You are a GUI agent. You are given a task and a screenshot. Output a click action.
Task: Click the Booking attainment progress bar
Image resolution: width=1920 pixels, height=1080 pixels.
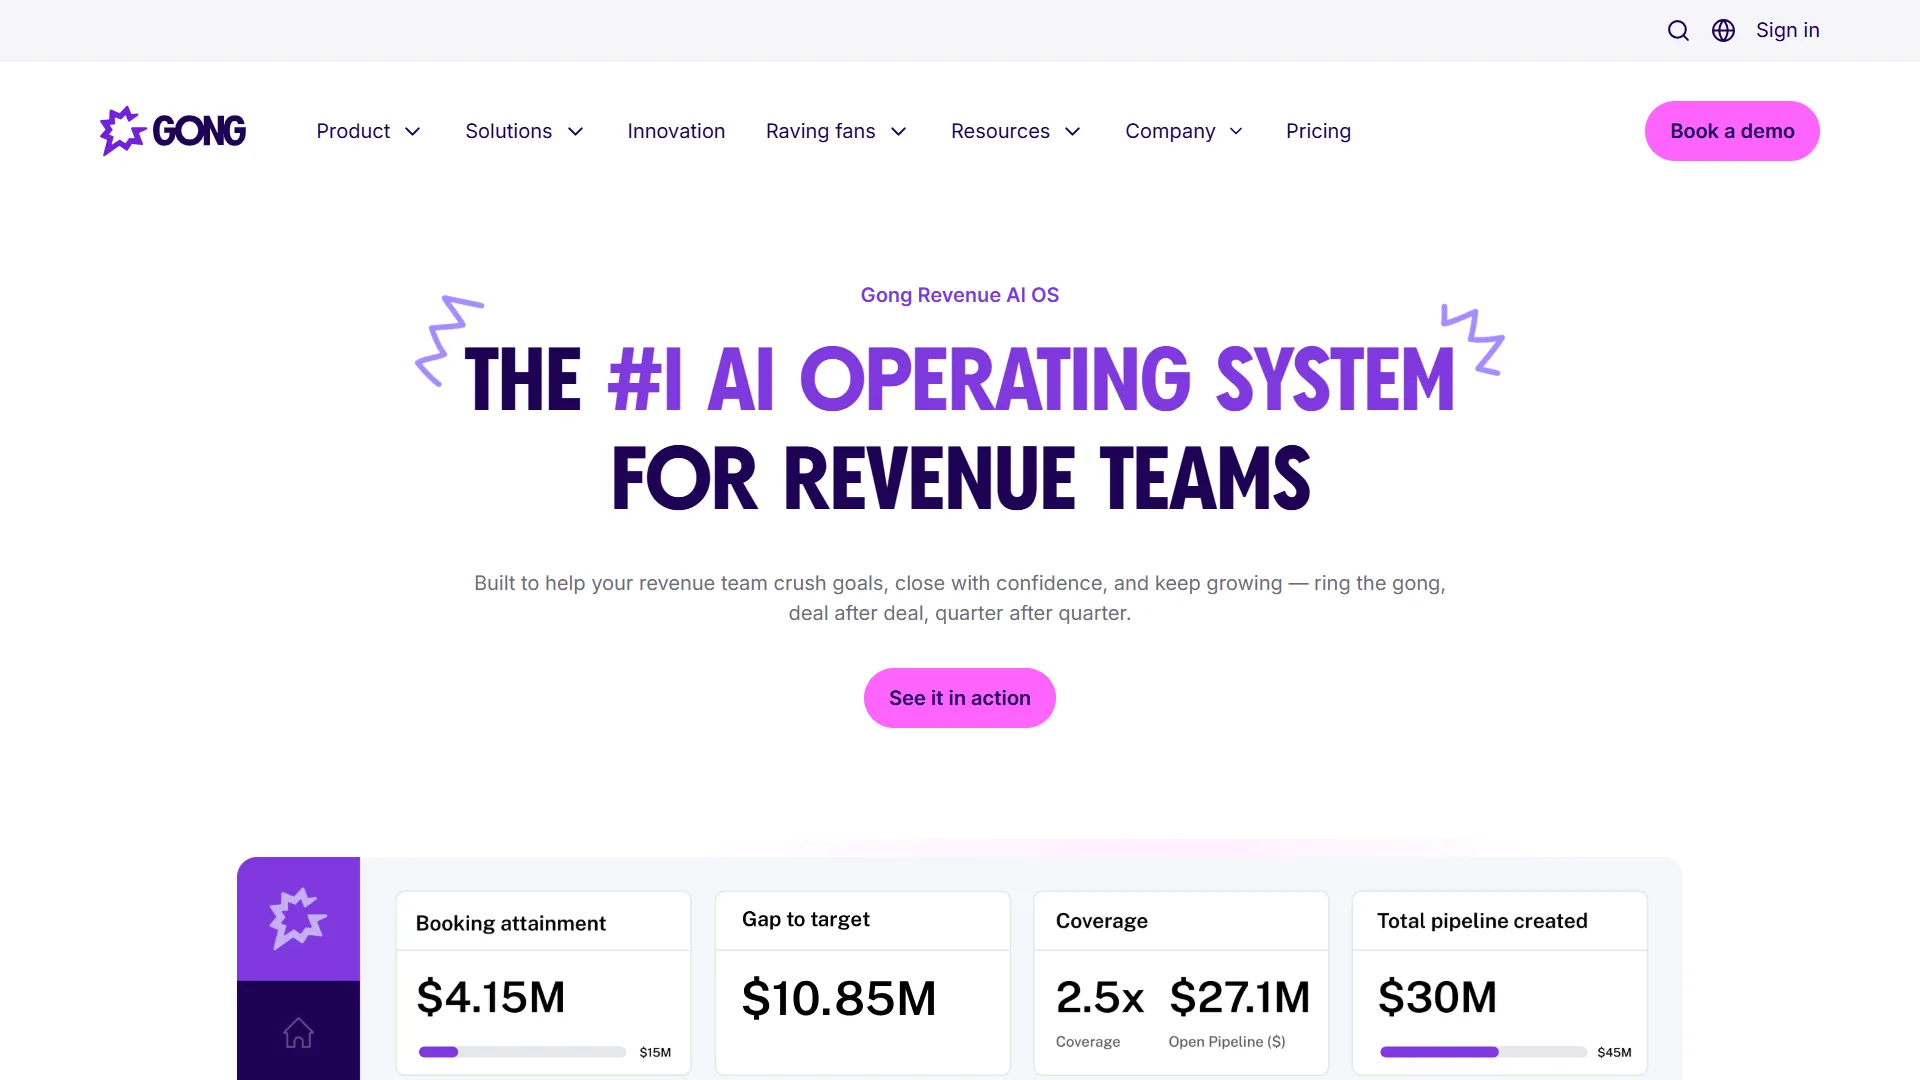coord(522,1052)
